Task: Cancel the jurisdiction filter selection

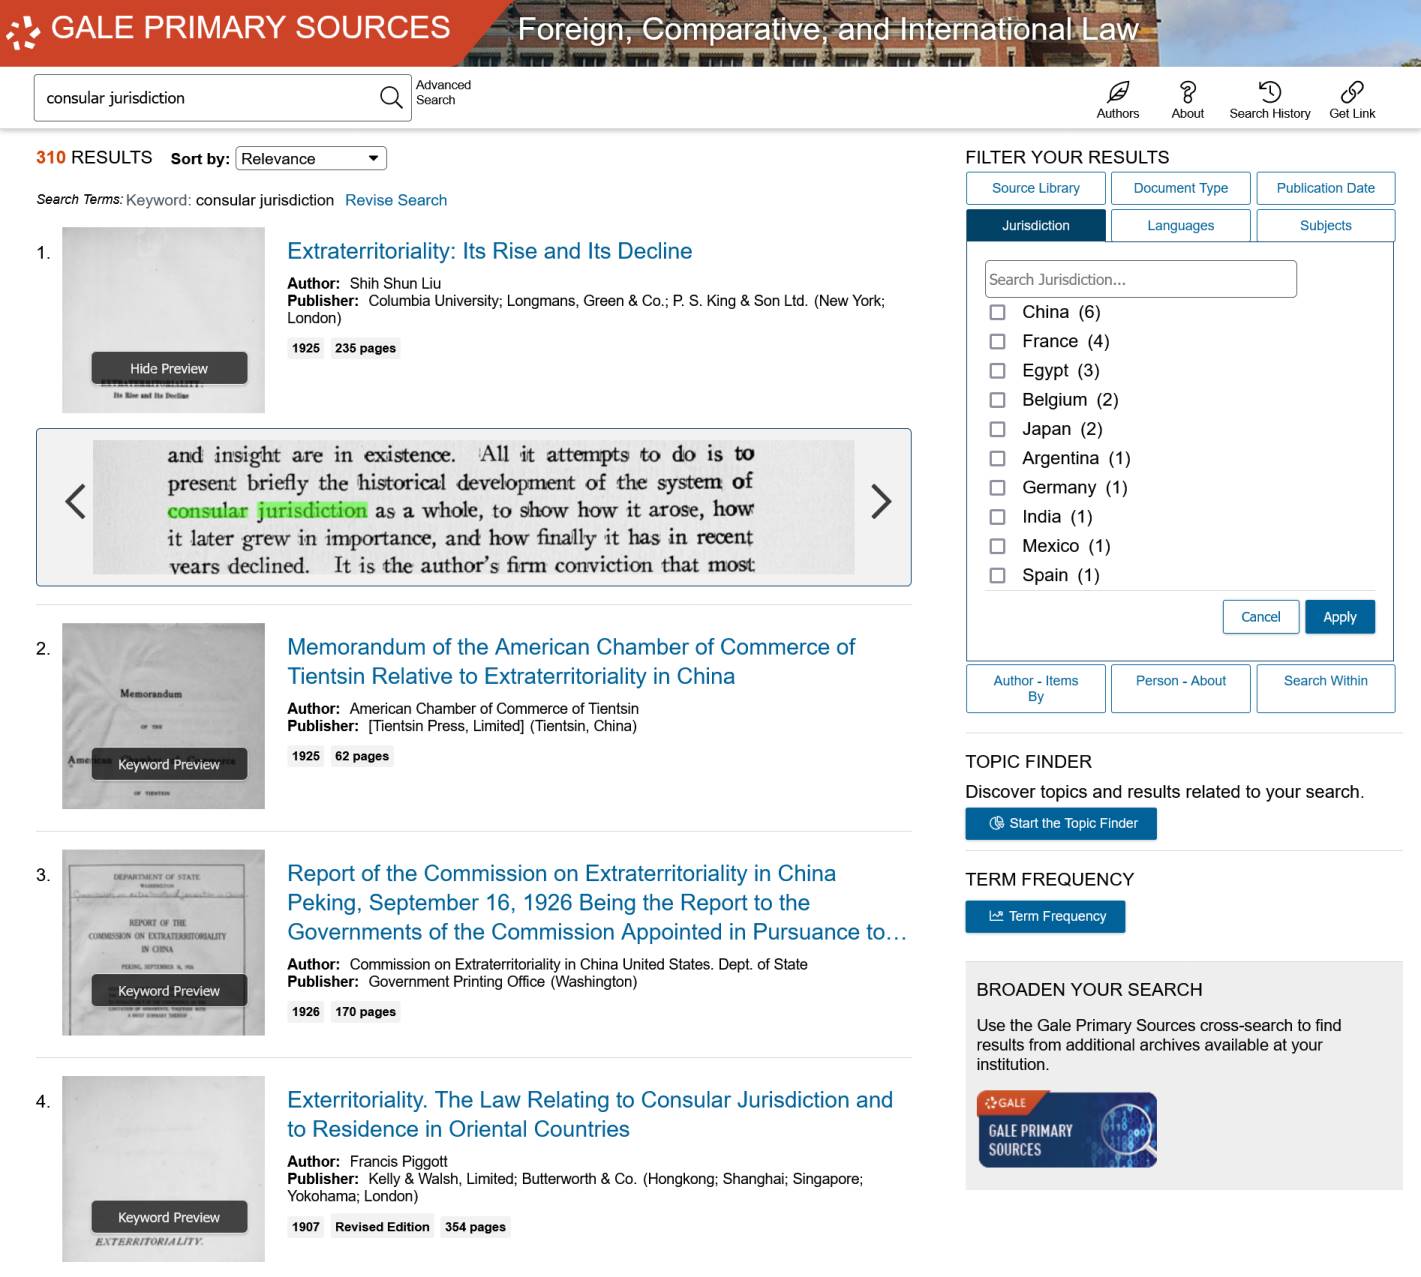Action: (1260, 617)
